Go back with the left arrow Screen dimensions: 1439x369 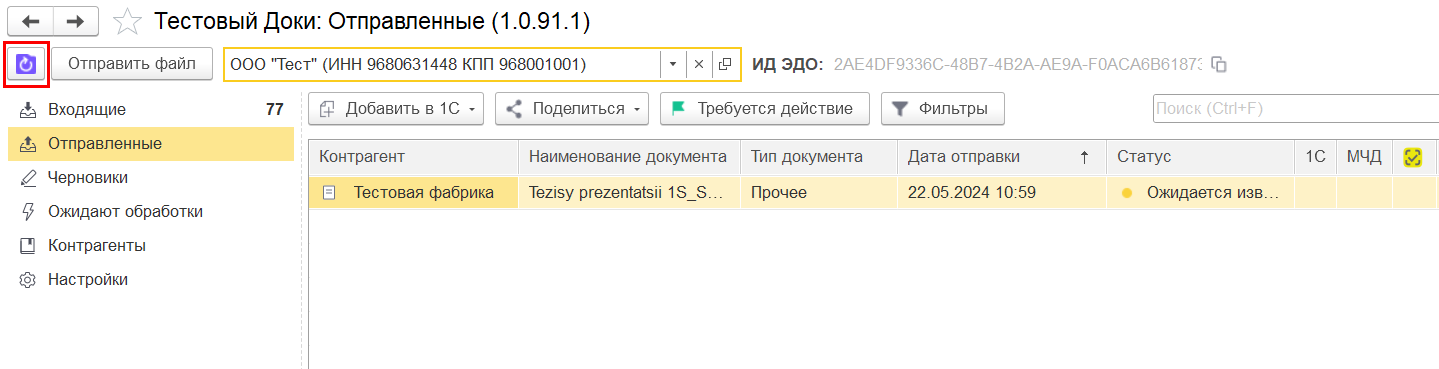pos(31,20)
